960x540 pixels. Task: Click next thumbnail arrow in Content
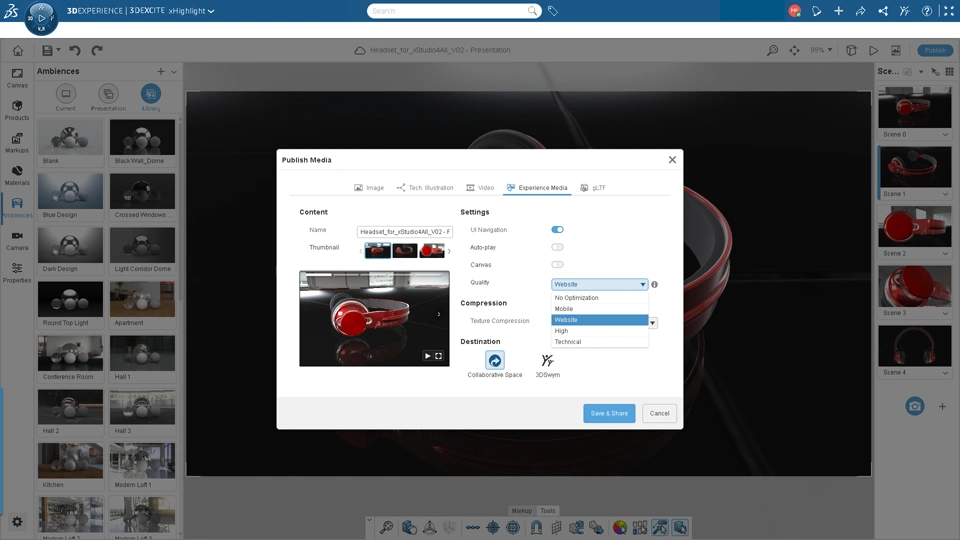click(449, 251)
